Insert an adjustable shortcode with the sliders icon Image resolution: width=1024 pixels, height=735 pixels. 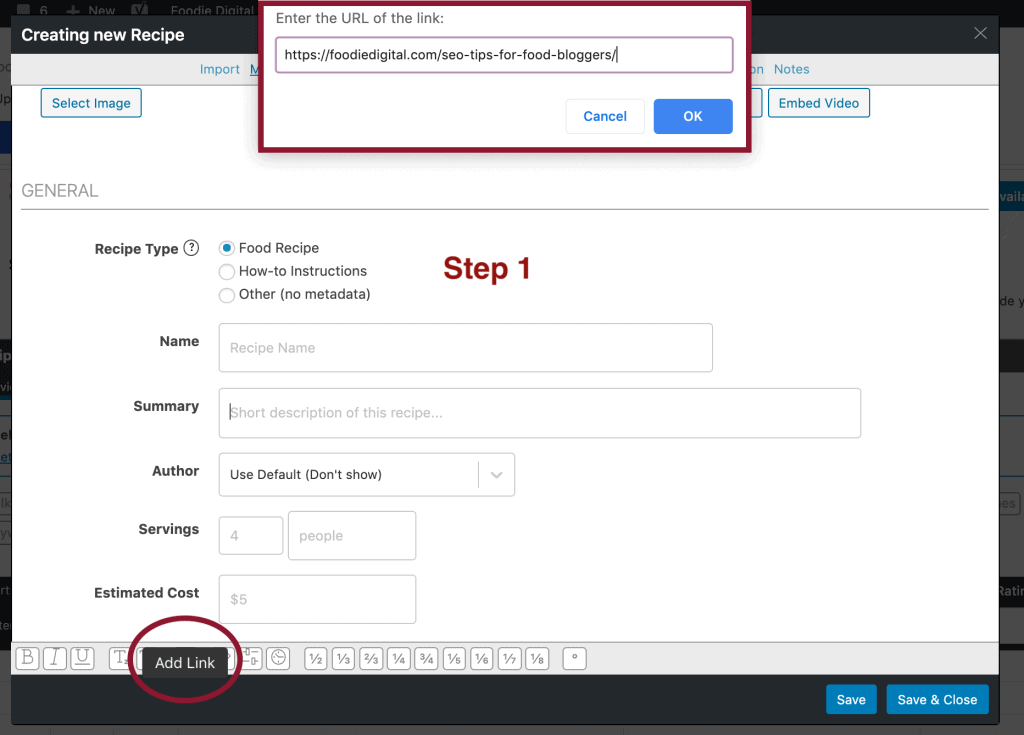(x=251, y=658)
